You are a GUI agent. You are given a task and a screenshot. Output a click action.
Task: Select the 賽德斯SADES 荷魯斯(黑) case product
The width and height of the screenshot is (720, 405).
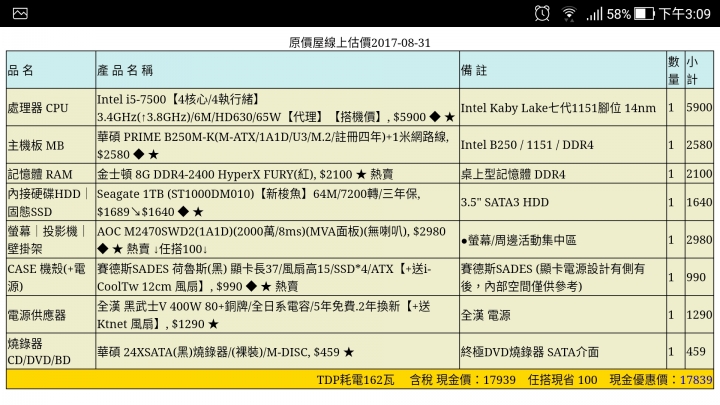tap(277, 277)
